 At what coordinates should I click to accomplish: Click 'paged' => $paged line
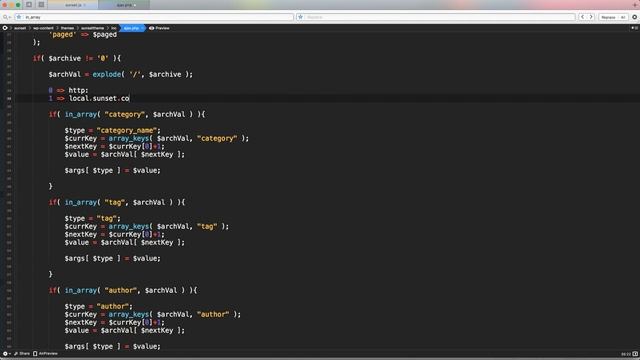coord(83,35)
